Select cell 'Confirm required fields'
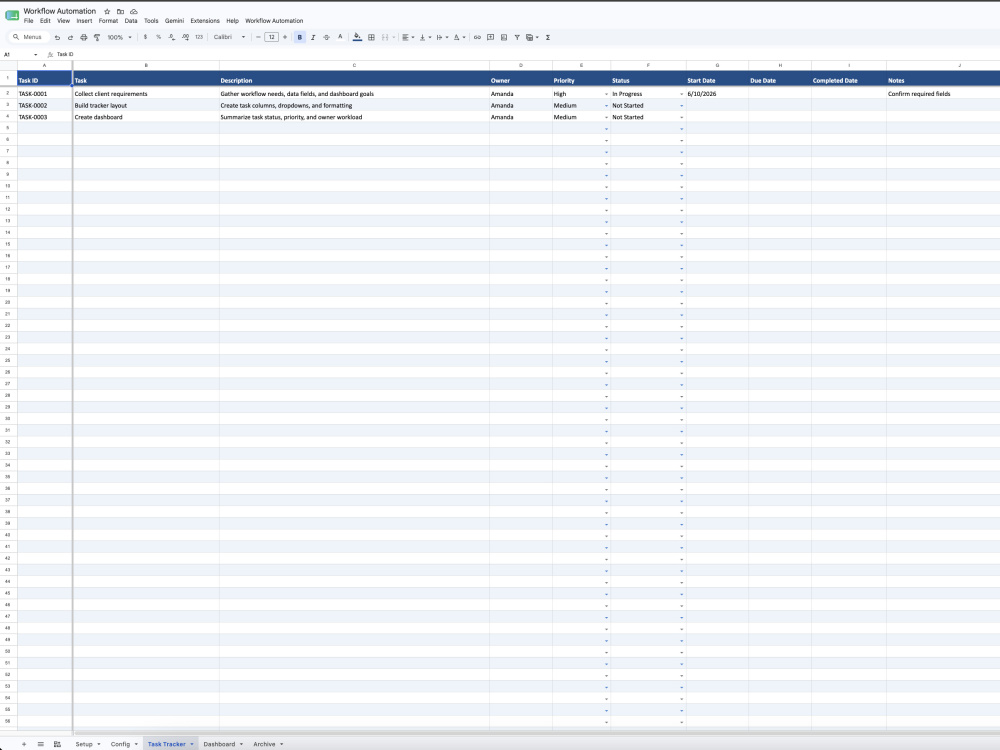Image resolution: width=1000 pixels, height=750 pixels. (943, 94)
